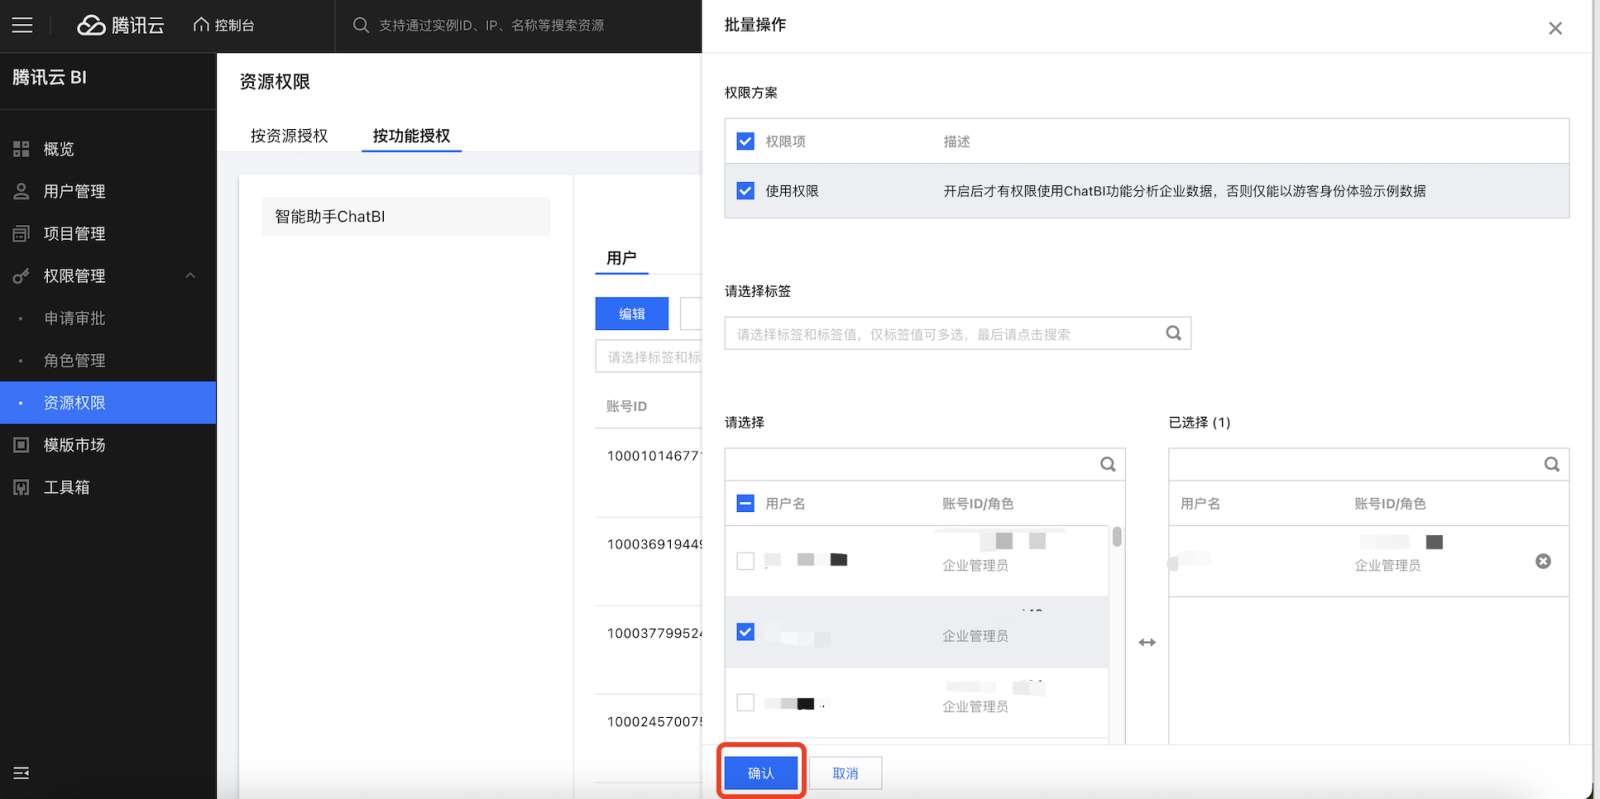This screenshot has height=799, width=1600.
Task: Open the 控制台 console home link
Action: click(224, 25)
